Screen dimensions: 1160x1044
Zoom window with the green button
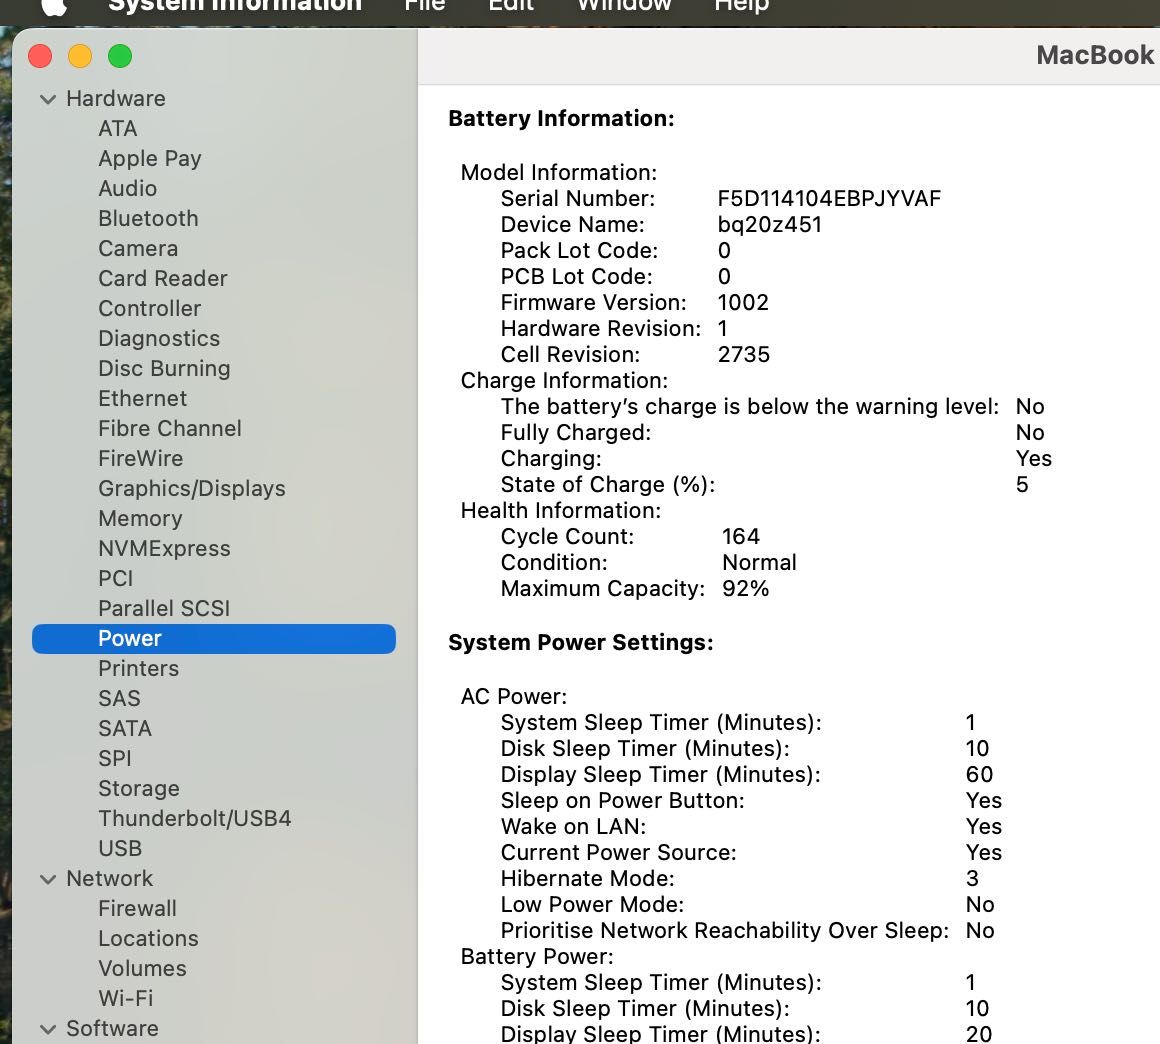point(120,56)
